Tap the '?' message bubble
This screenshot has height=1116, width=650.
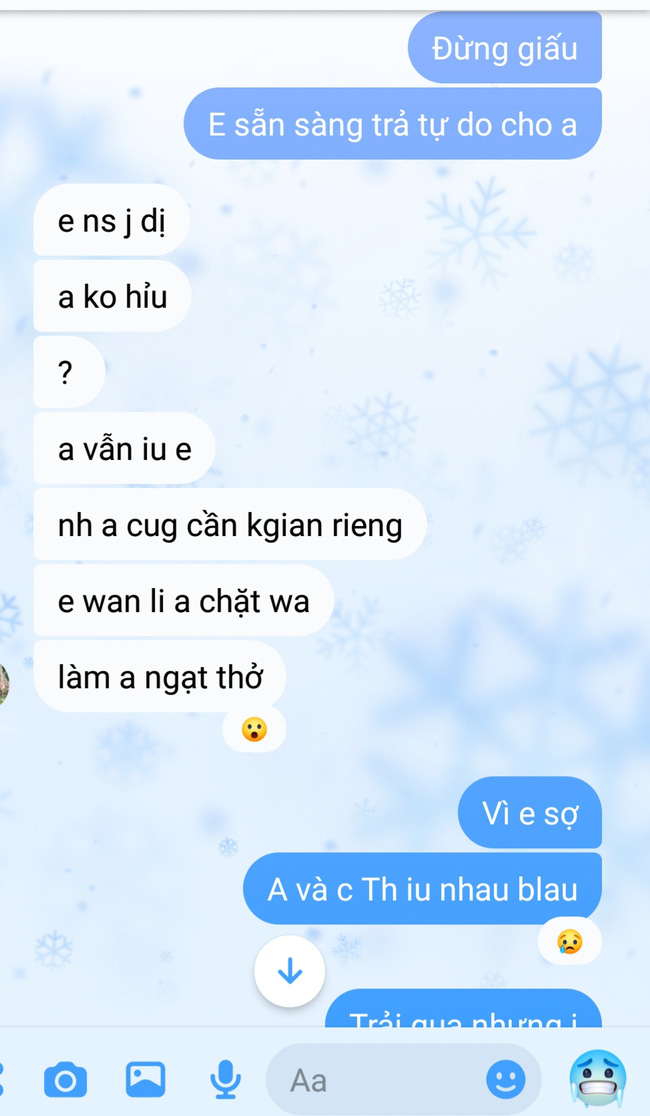coord(70,372)
